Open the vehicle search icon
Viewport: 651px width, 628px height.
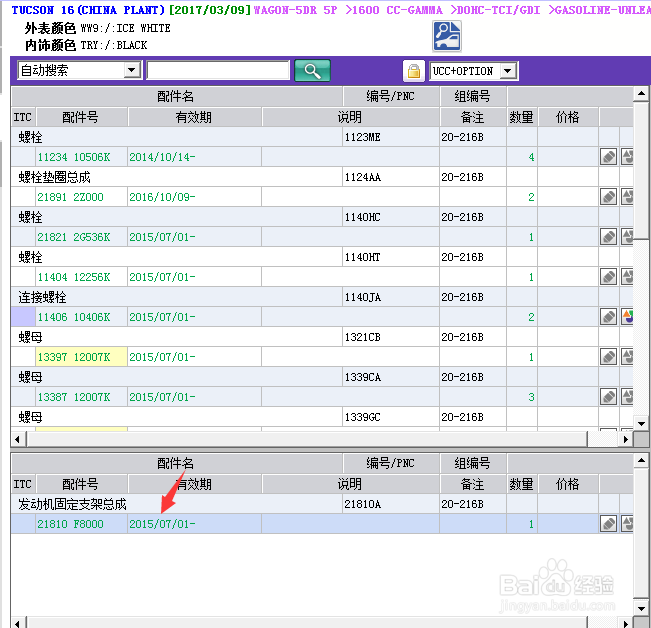click(x=447, y=37)
